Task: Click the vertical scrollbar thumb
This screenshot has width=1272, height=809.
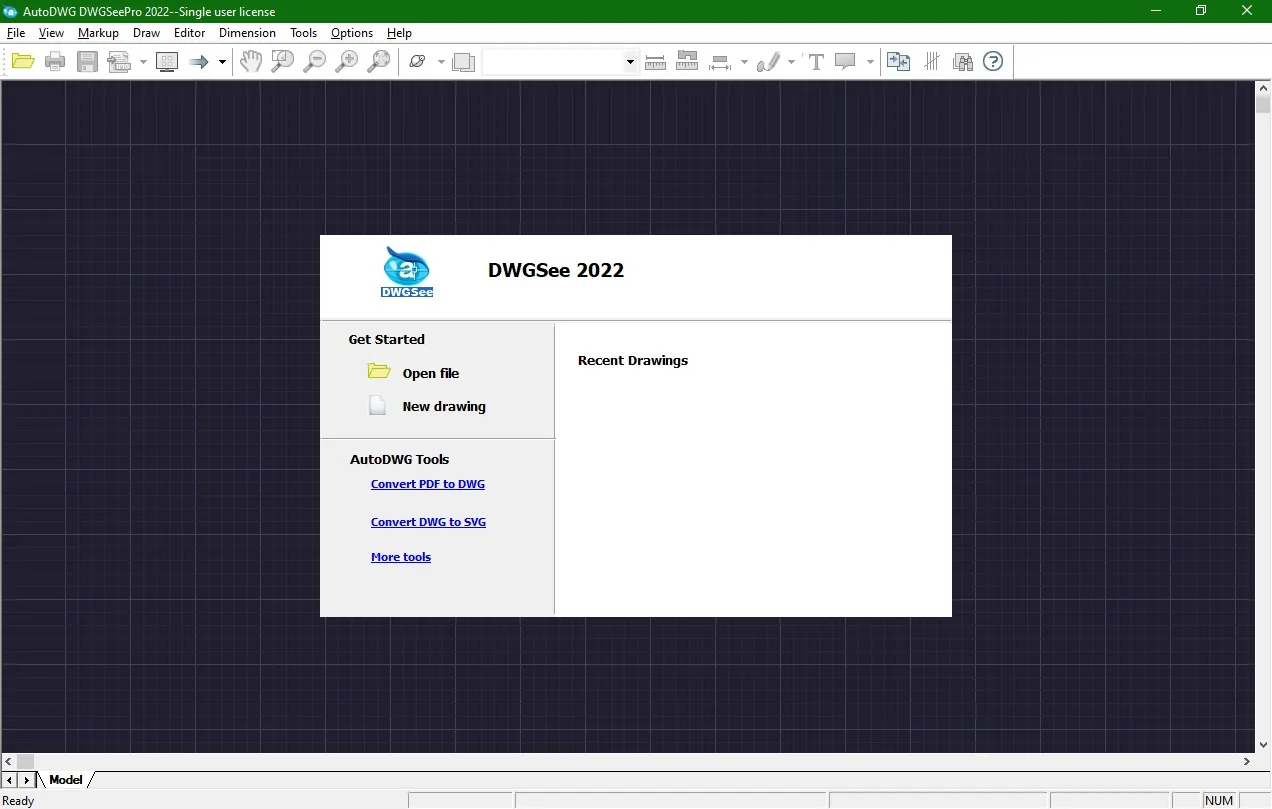Action: pos(1263,105)
